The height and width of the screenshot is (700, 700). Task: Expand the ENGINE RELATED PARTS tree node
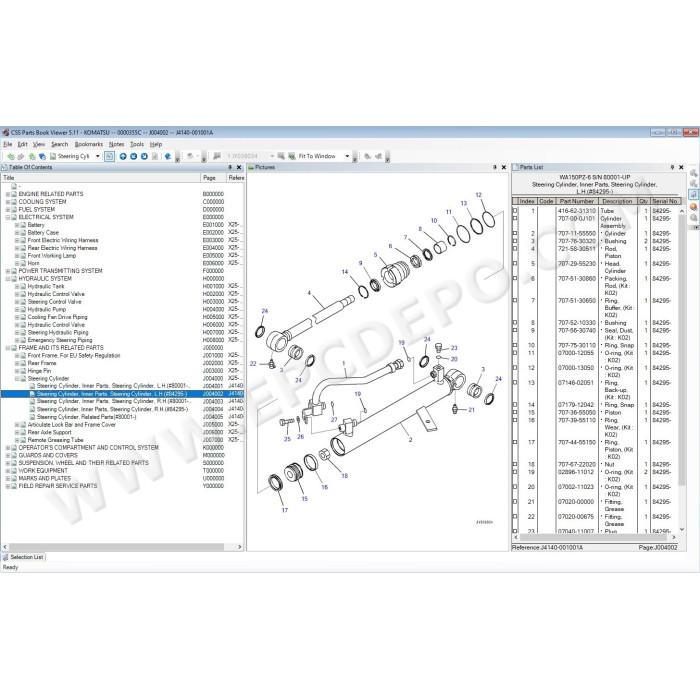pos(8,194)
